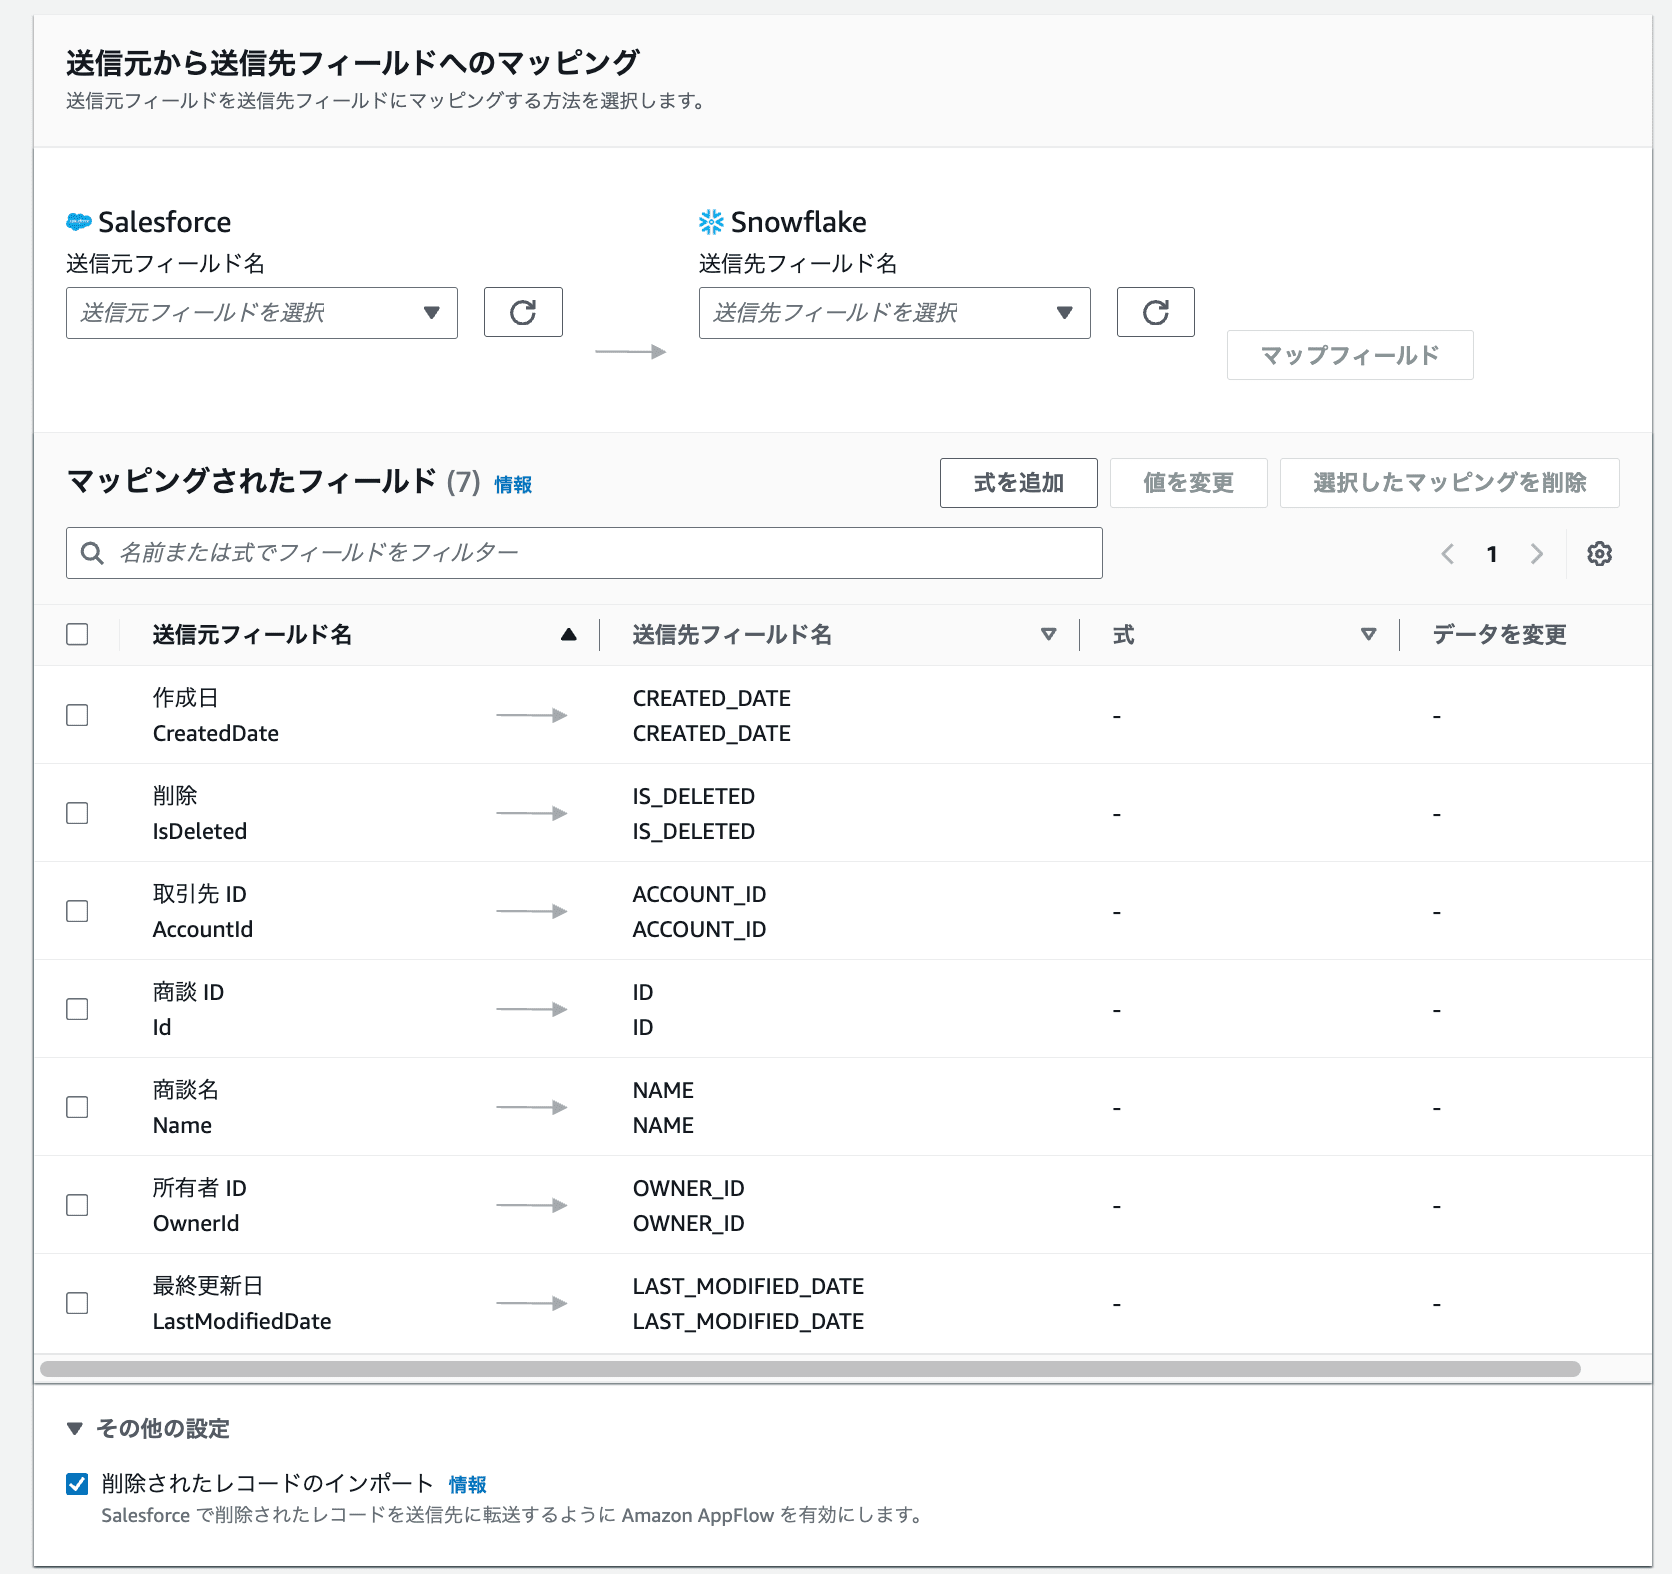Check the OwnerId mapping row
Viewport: 1672px width, 1574px height.
(x=77, y=1205)
